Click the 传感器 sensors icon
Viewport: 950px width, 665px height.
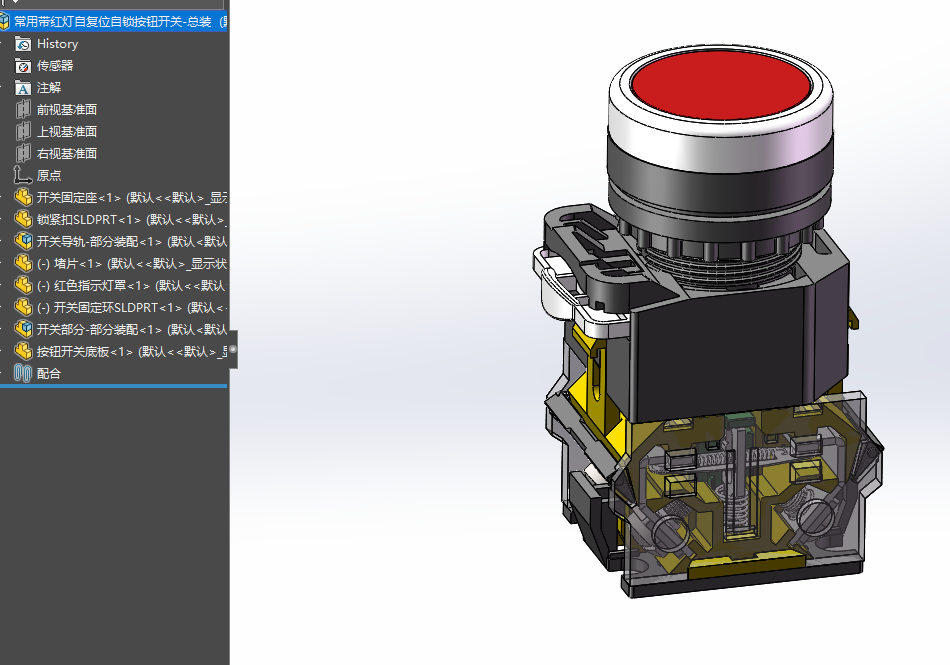point(23,66)
